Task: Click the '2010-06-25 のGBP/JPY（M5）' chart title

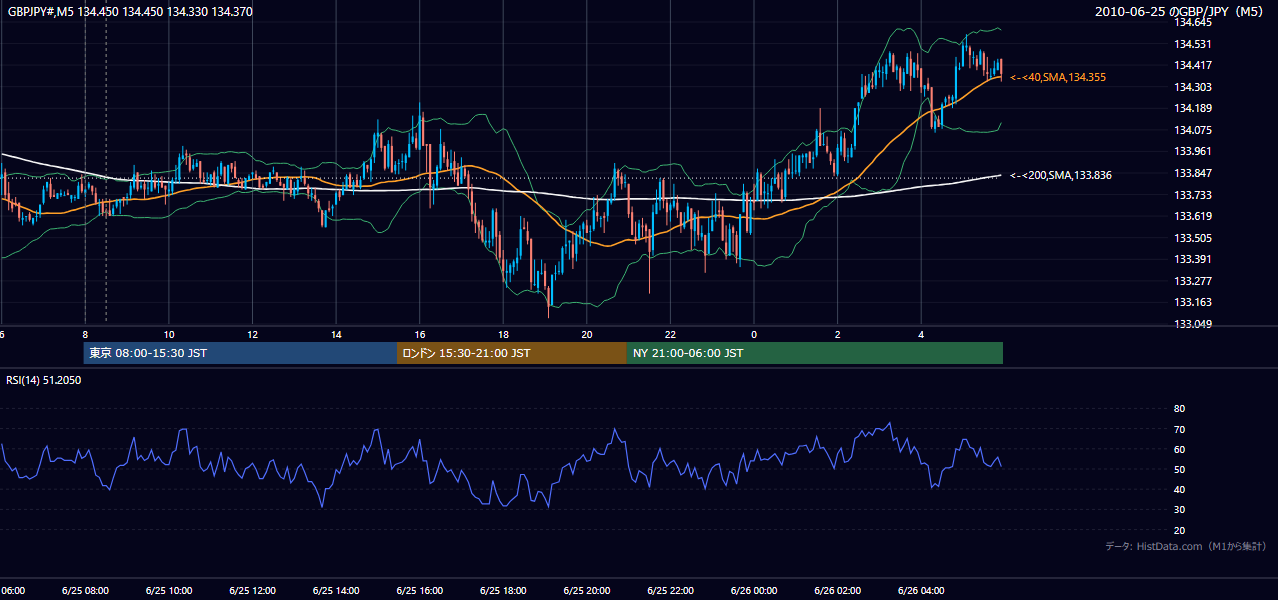Action: 1181,12
